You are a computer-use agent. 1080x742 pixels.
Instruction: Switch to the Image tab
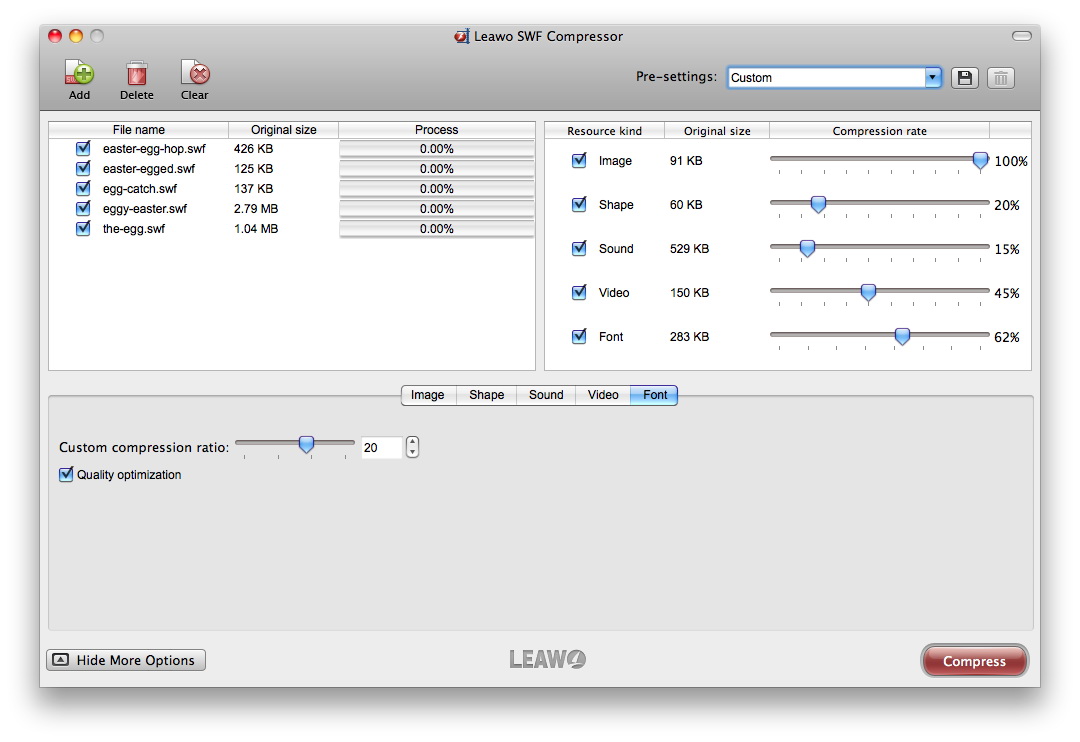tap(428, 395)
